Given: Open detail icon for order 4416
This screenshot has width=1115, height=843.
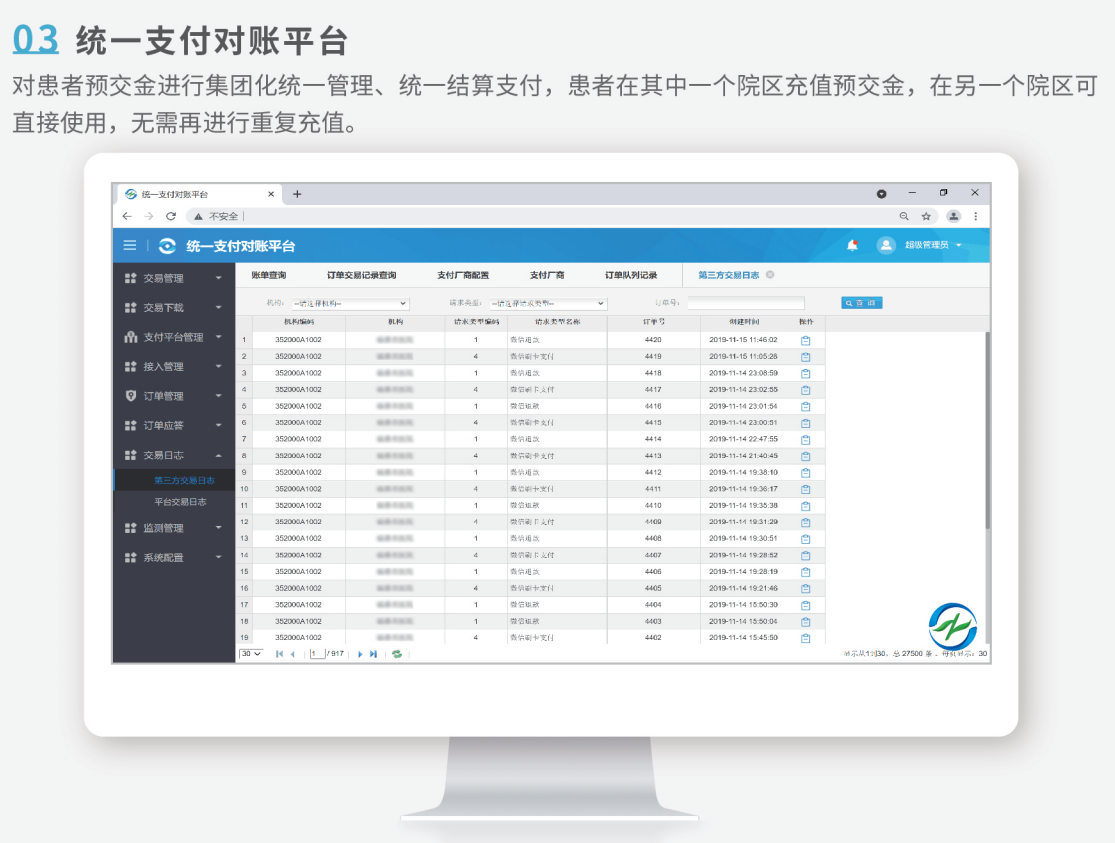Looking at the screenshot, I should click(x=806, y=407).
